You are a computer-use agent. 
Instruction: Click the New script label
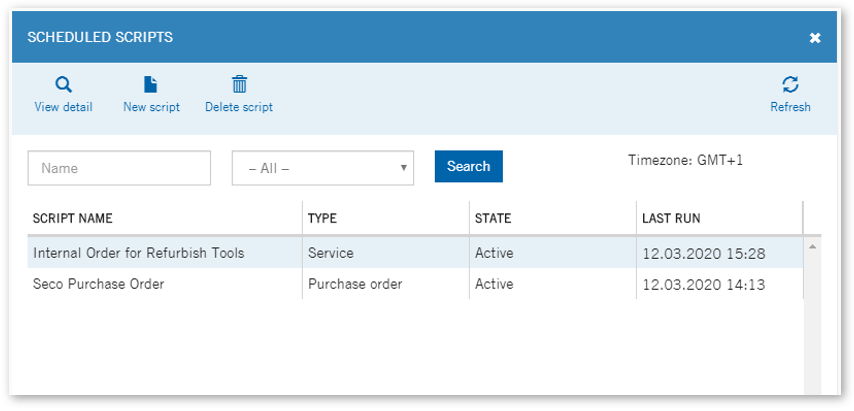tap(151, 107)
